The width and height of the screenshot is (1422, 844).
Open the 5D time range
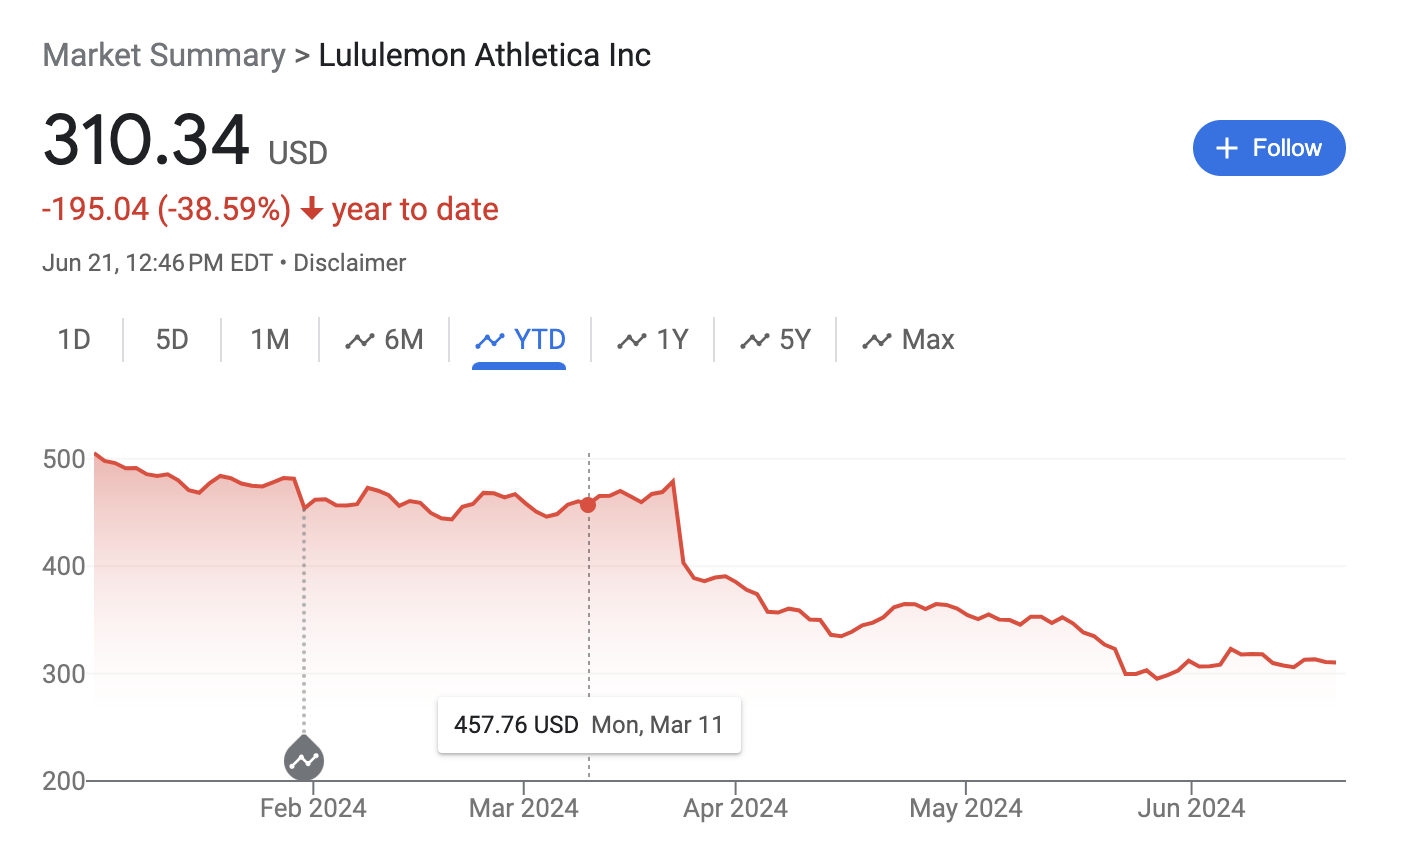[x=170, y=339]
